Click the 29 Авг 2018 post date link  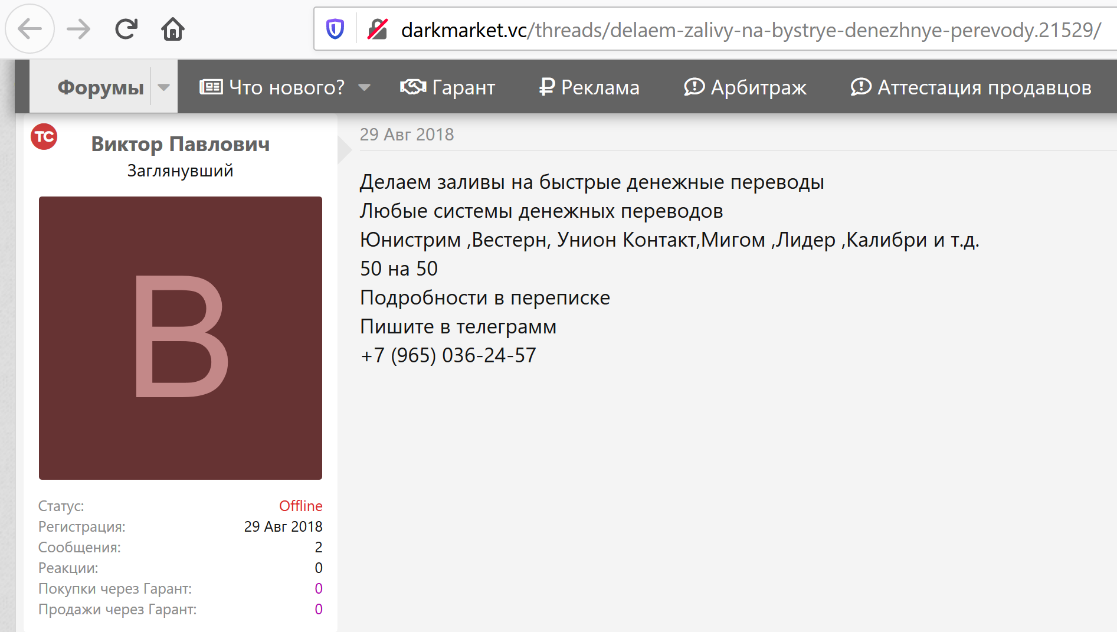(x=407, y=135)
